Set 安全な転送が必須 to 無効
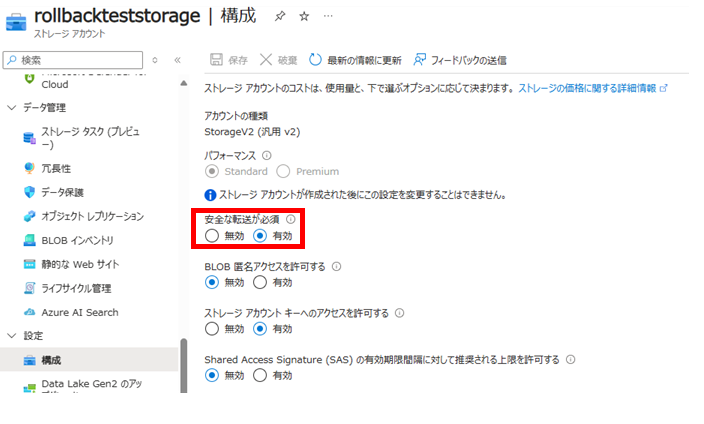 pyautogui.click(x=212, y=236)
